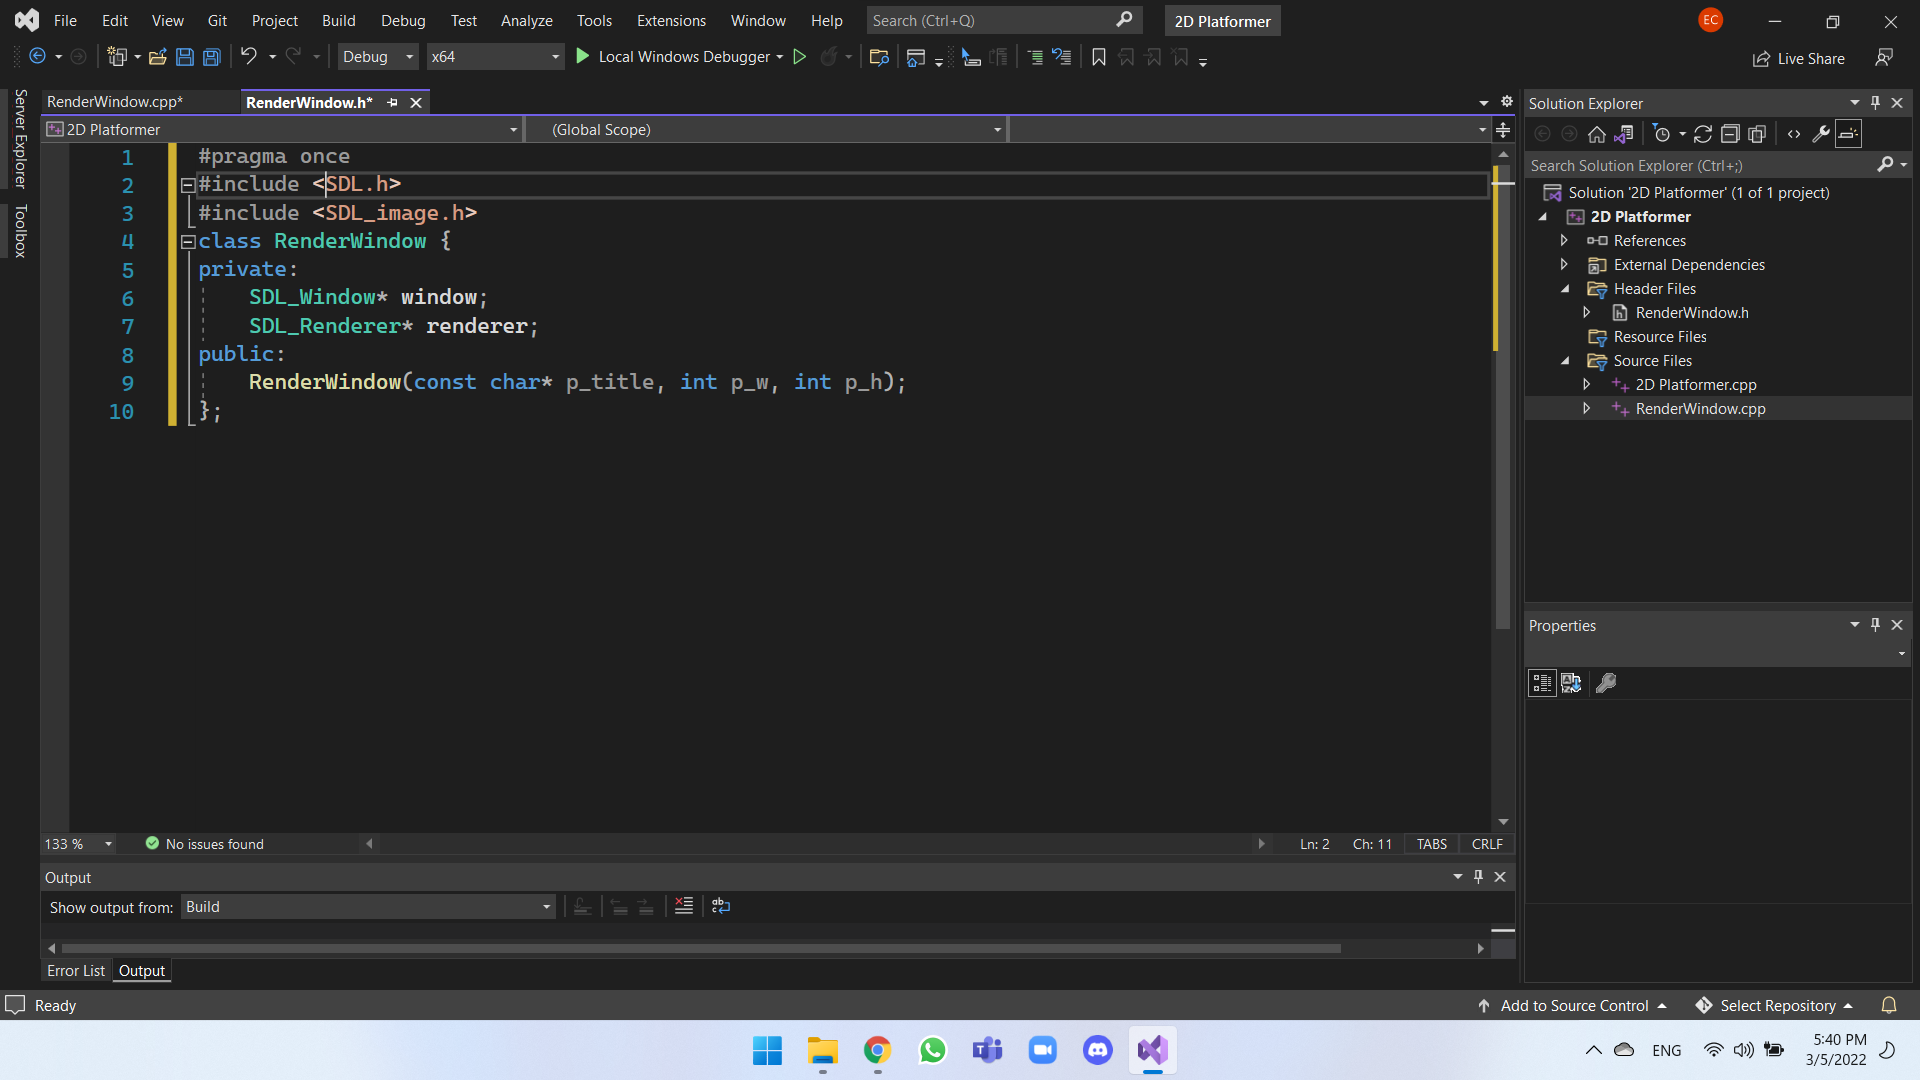Image resolution: width=1920 pixels, height=1080 pixels.
Task: Click the Sync with Active Document icon
Action: tap(1703, 134)
